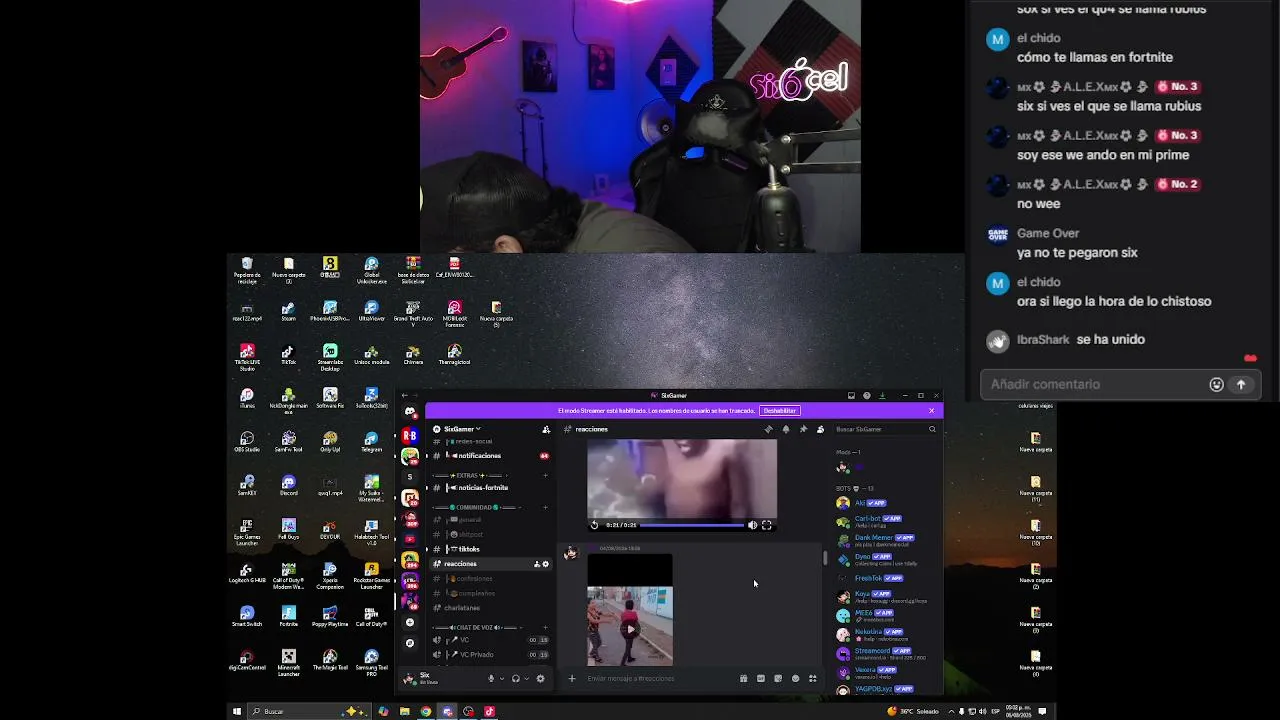Dismiss the streamer mode banner
1280x720 pixels.
click(x=931, y=411)
